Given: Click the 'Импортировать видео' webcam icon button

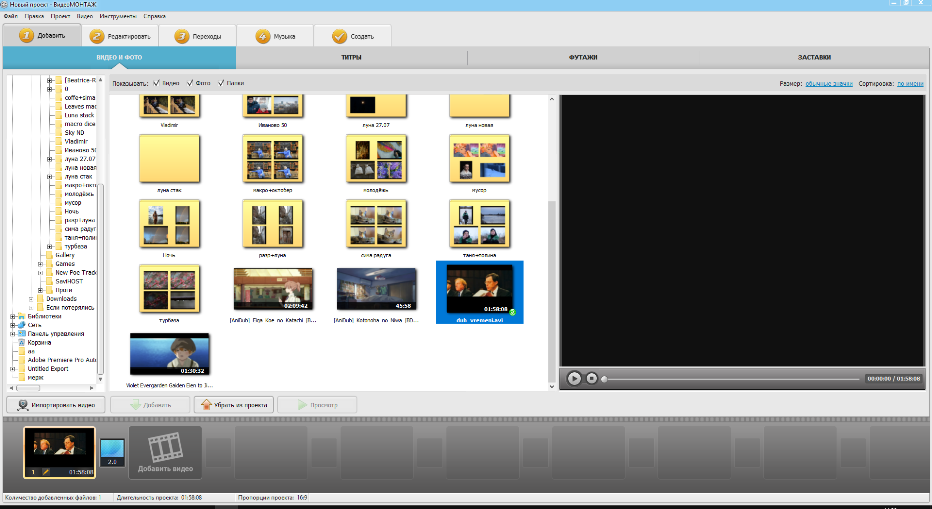Looking at the screenshot, I should (55, 405).
